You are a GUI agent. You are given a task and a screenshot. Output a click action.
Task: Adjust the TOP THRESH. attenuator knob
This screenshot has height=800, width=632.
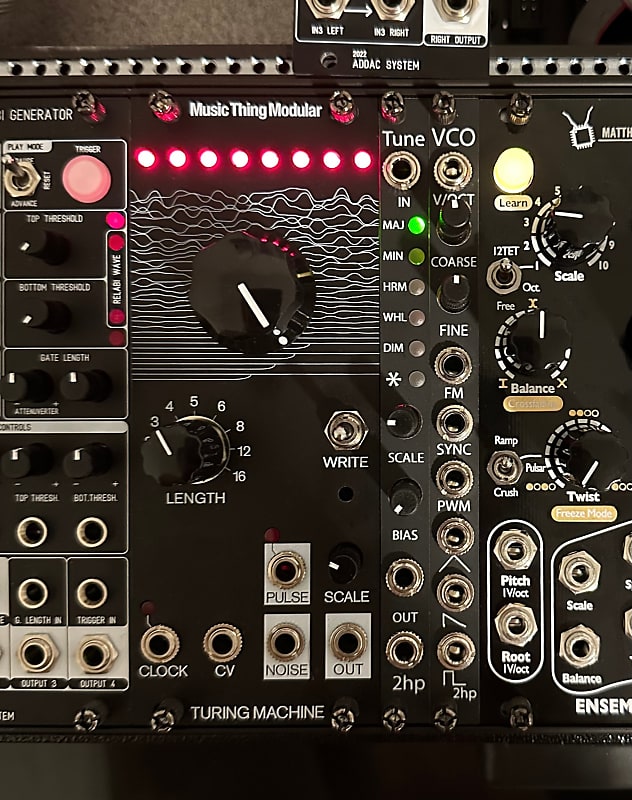click(x=24, y=460)
